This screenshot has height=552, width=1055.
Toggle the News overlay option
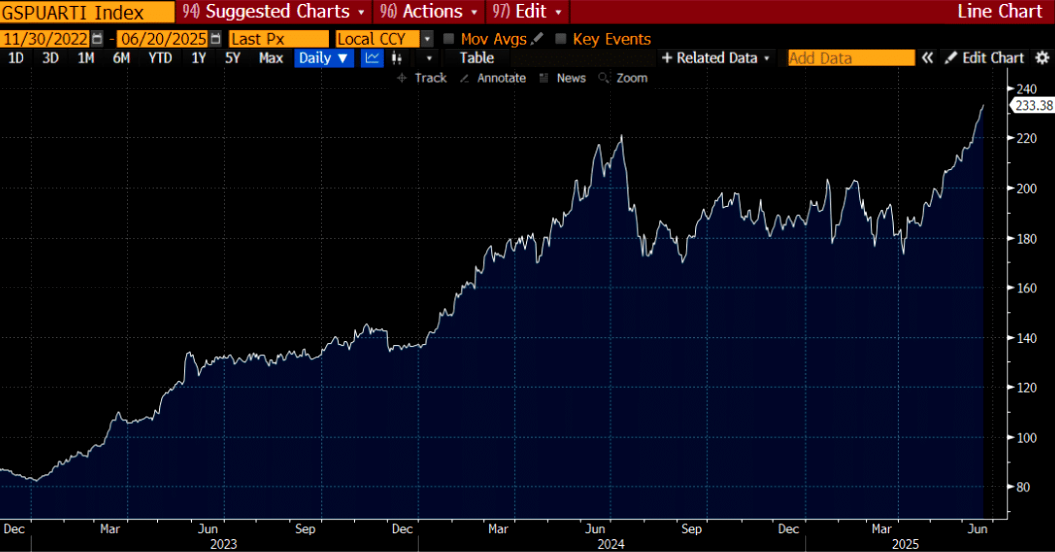click(562, 78)
